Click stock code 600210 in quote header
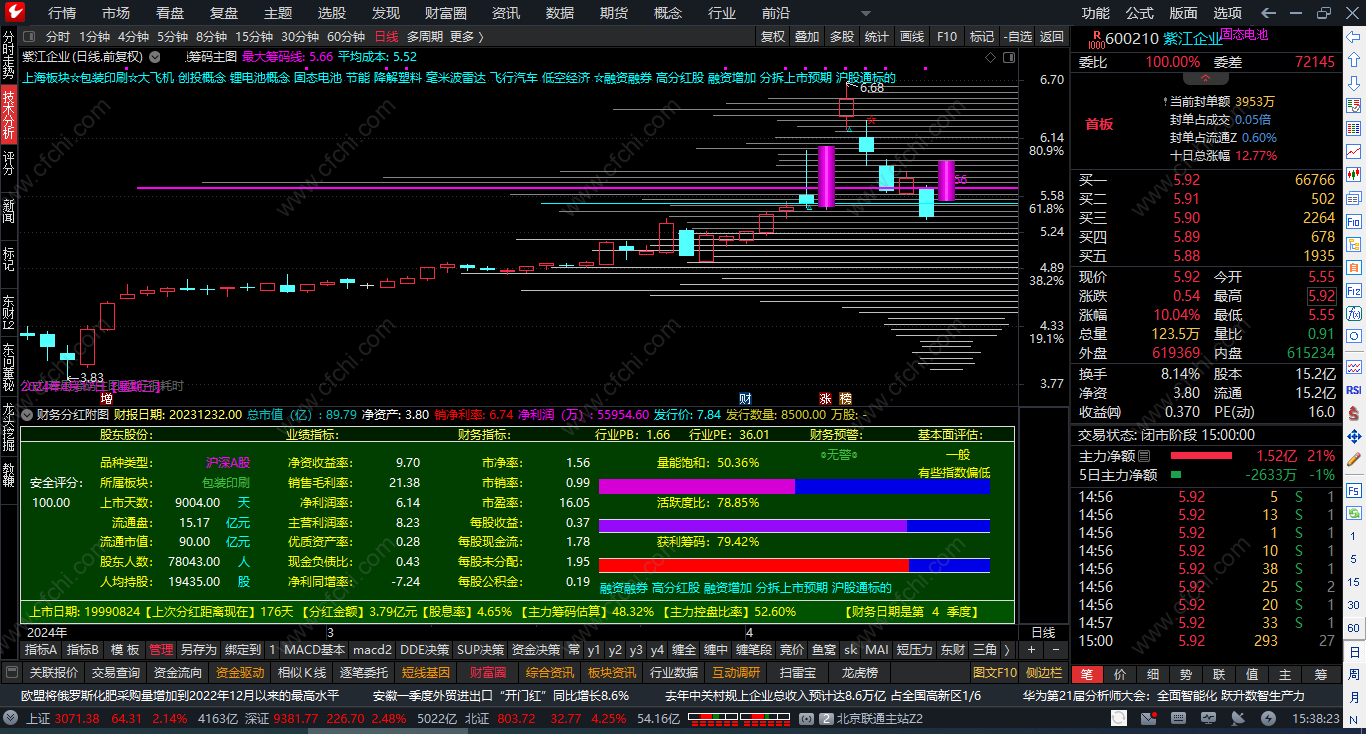Image resolution: width=1366 pixels, height=734 pixels. (1132, 39)
